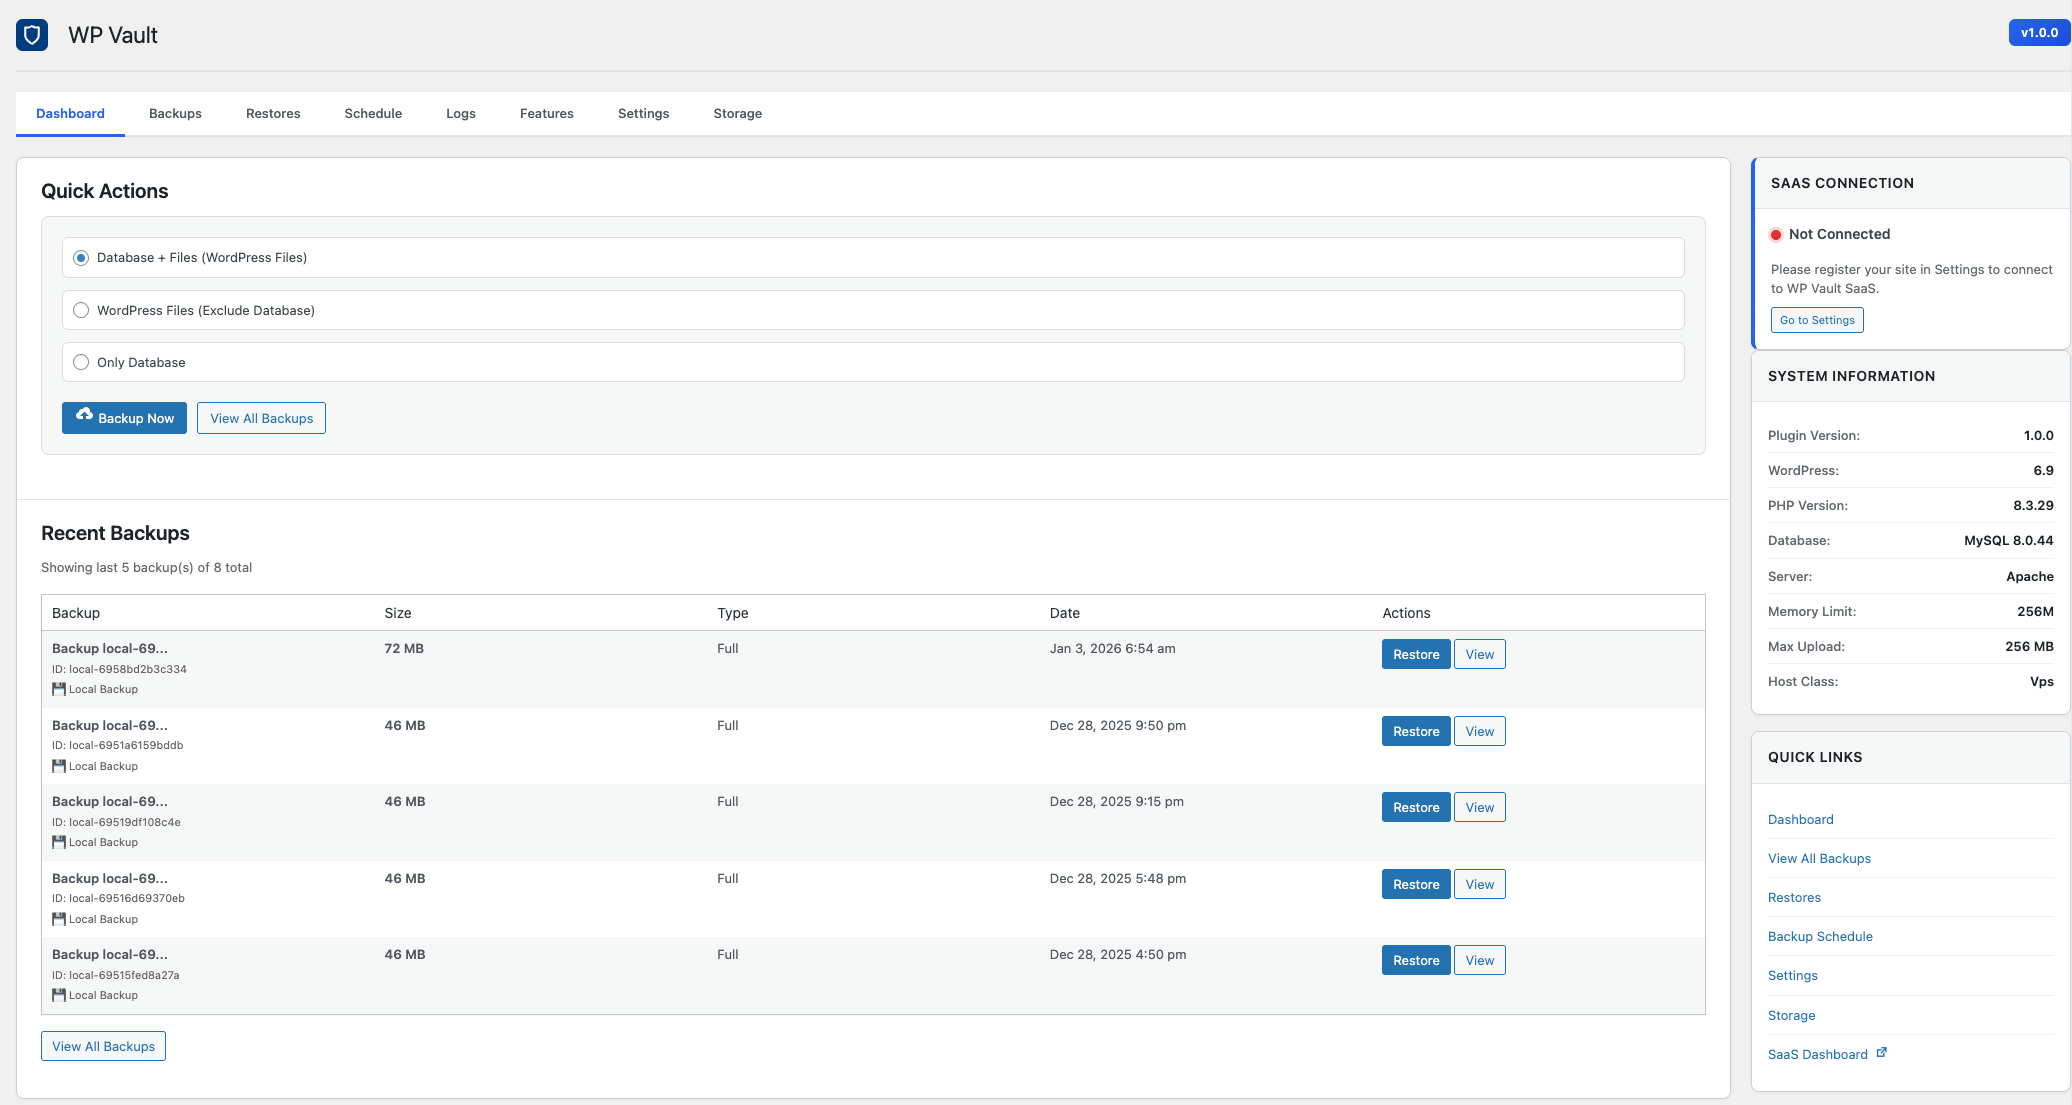Restore the Dec 28, 2025 9:50 pm backup
2072x1105 pixels.
[x=1416, y=731]
